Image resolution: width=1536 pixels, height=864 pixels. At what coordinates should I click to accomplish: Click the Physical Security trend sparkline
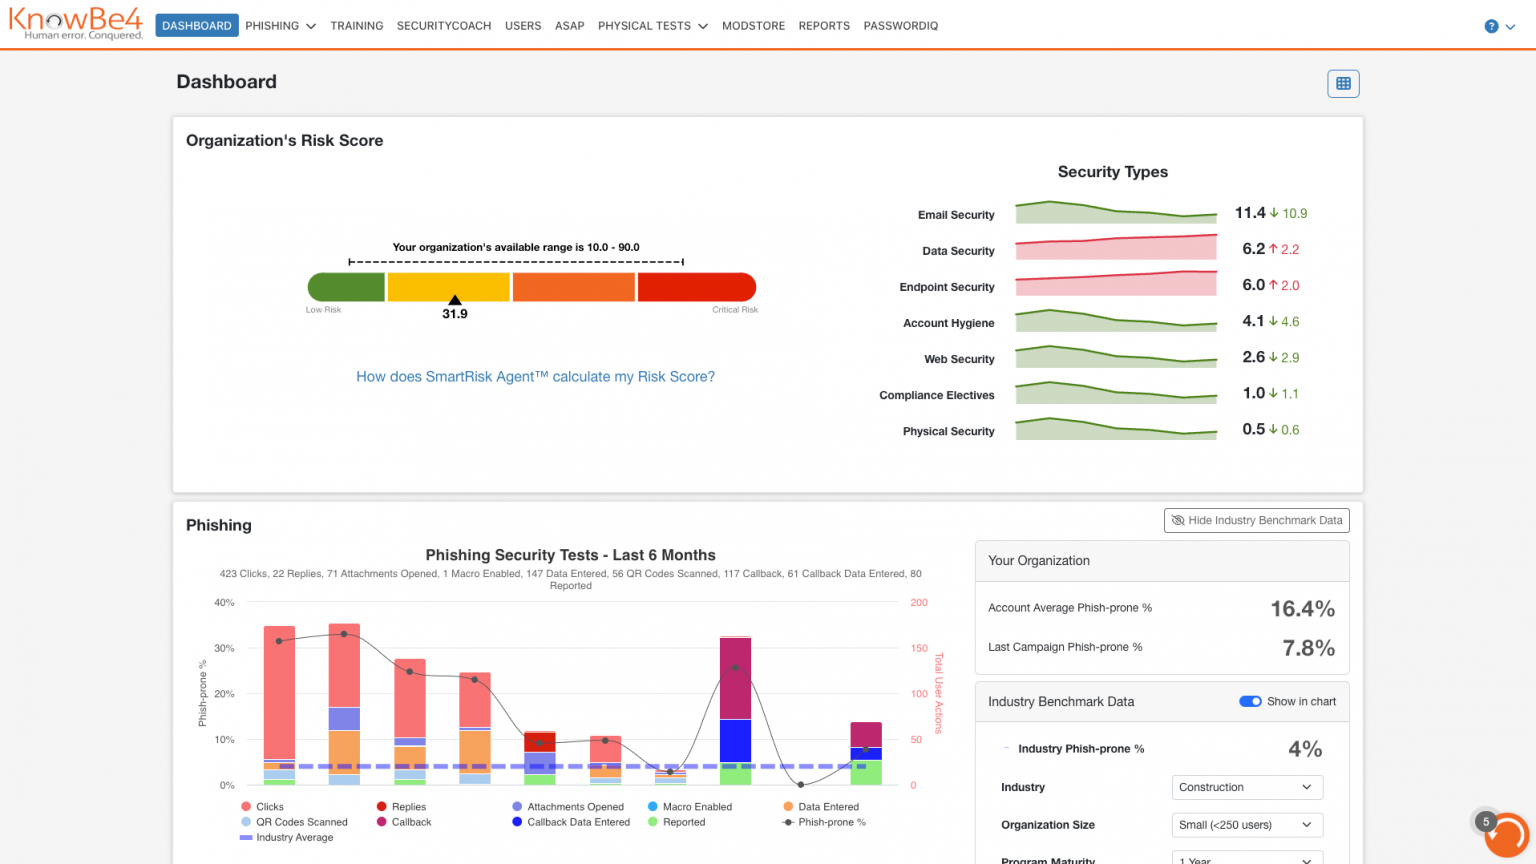[x=1116, y=429]
